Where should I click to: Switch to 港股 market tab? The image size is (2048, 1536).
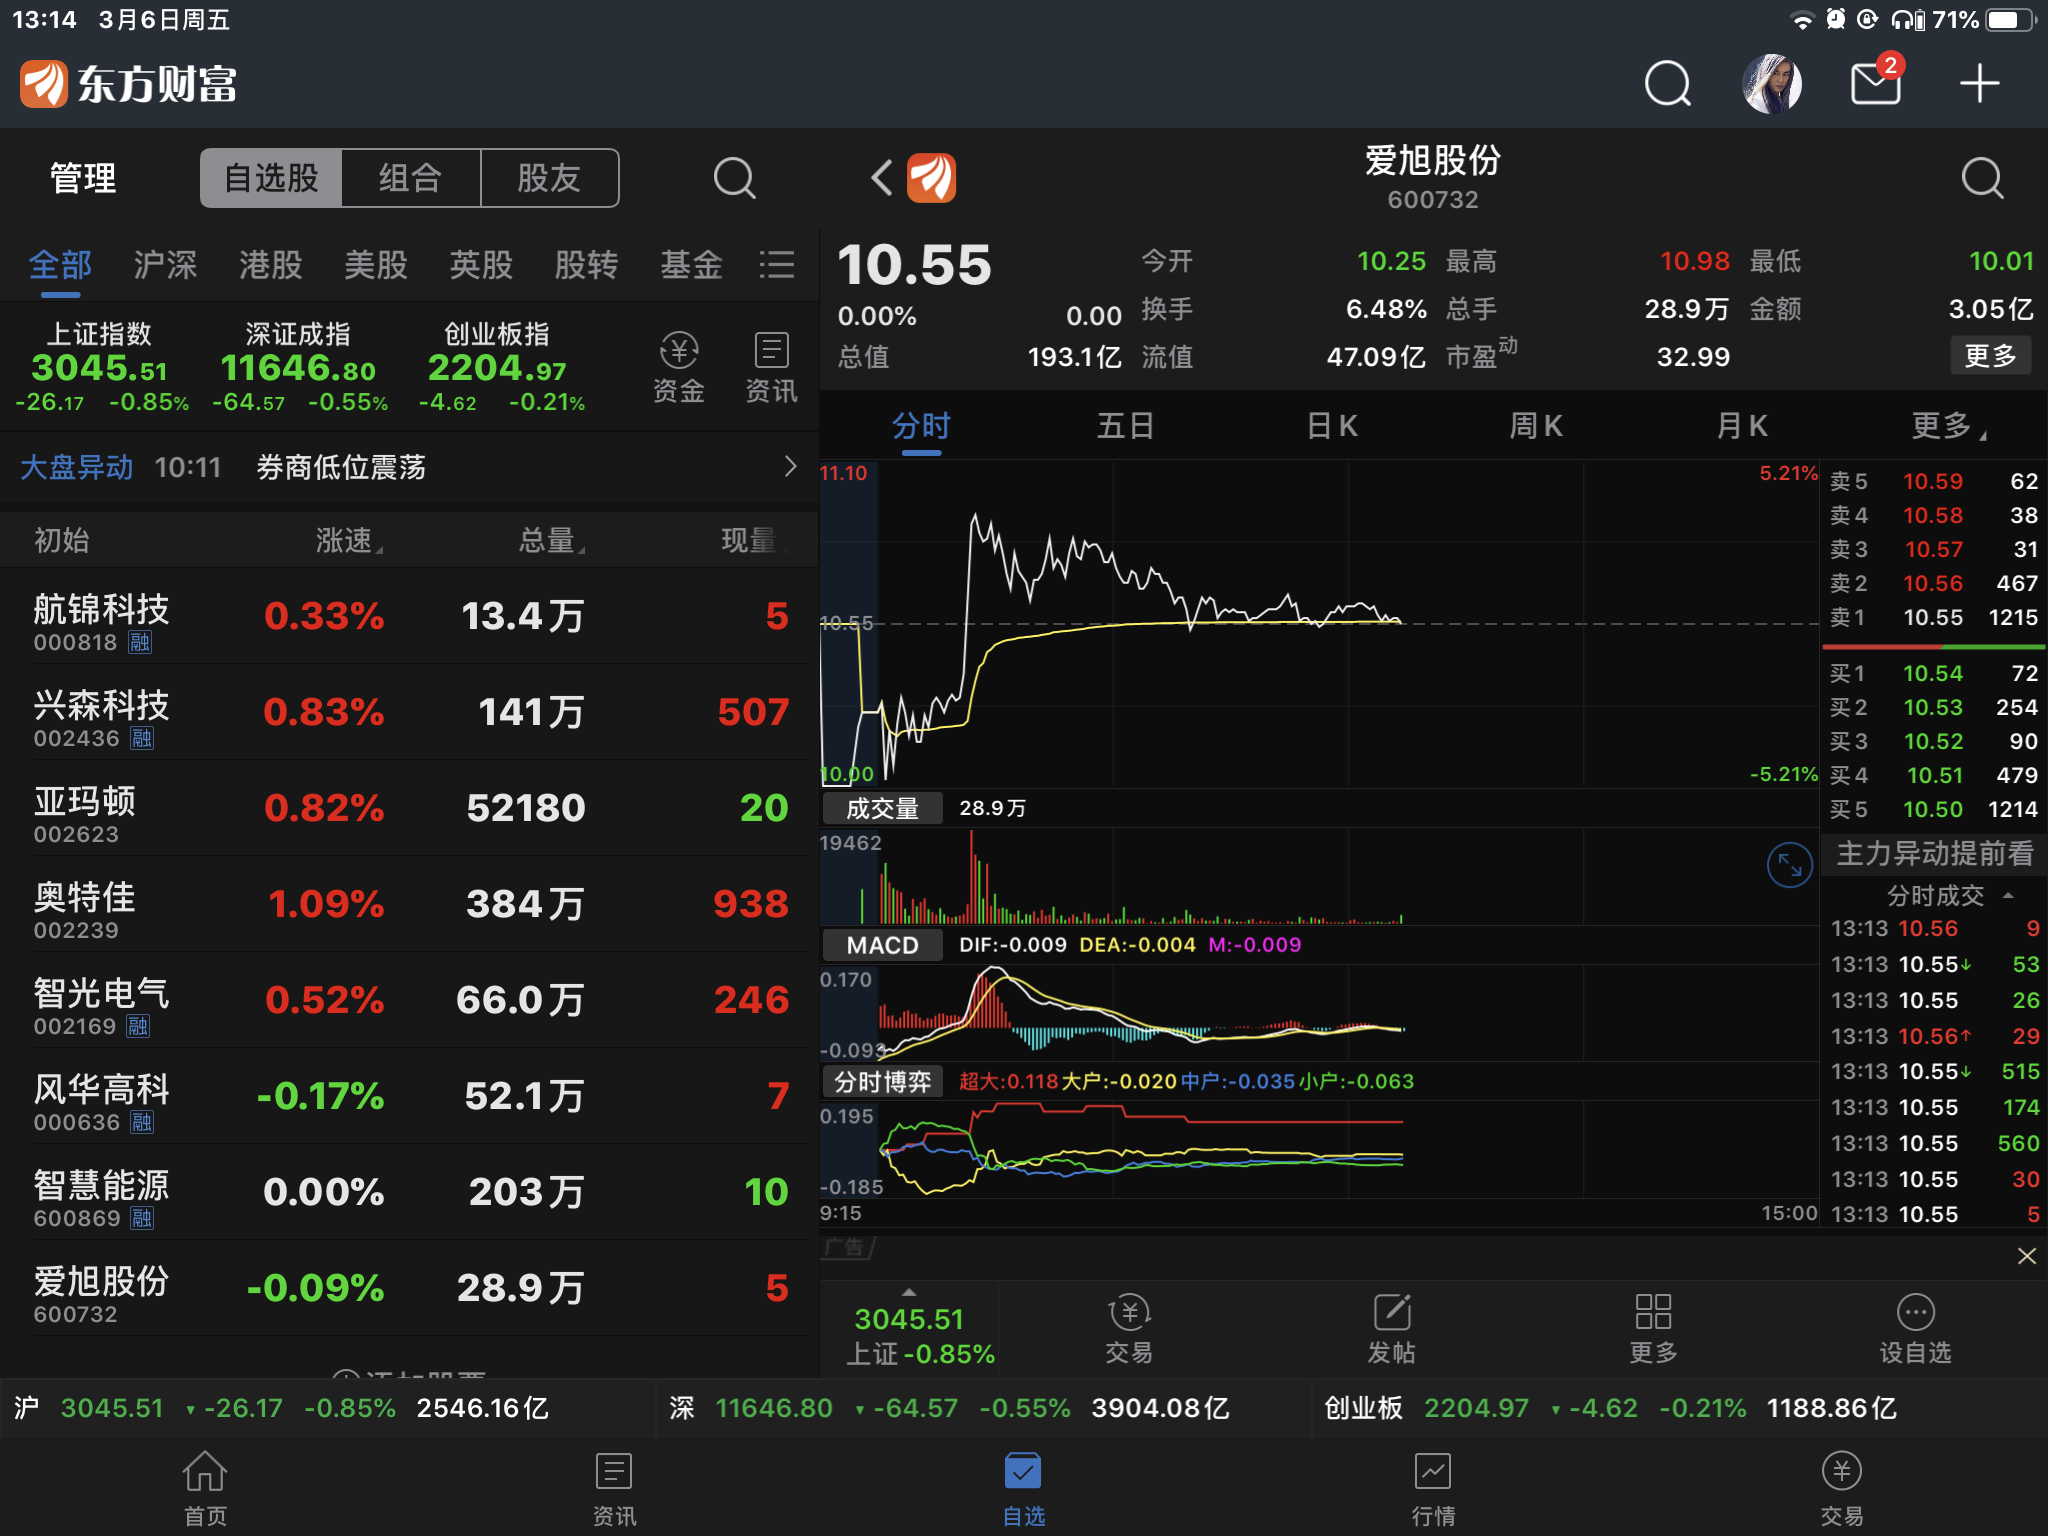(270, 265)
